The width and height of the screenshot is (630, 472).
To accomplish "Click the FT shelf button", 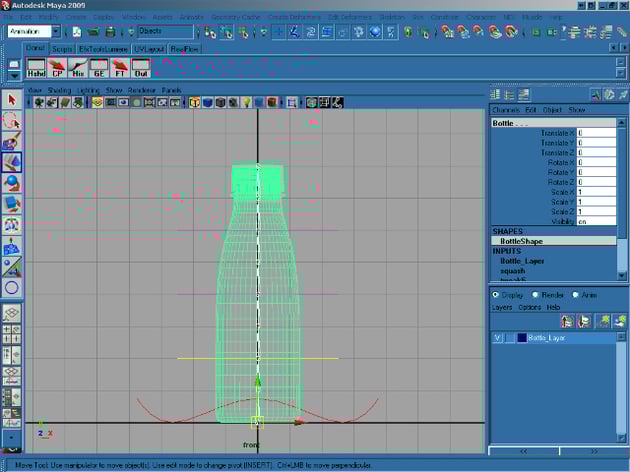I will pyautogui.click(x=119, y=69).
